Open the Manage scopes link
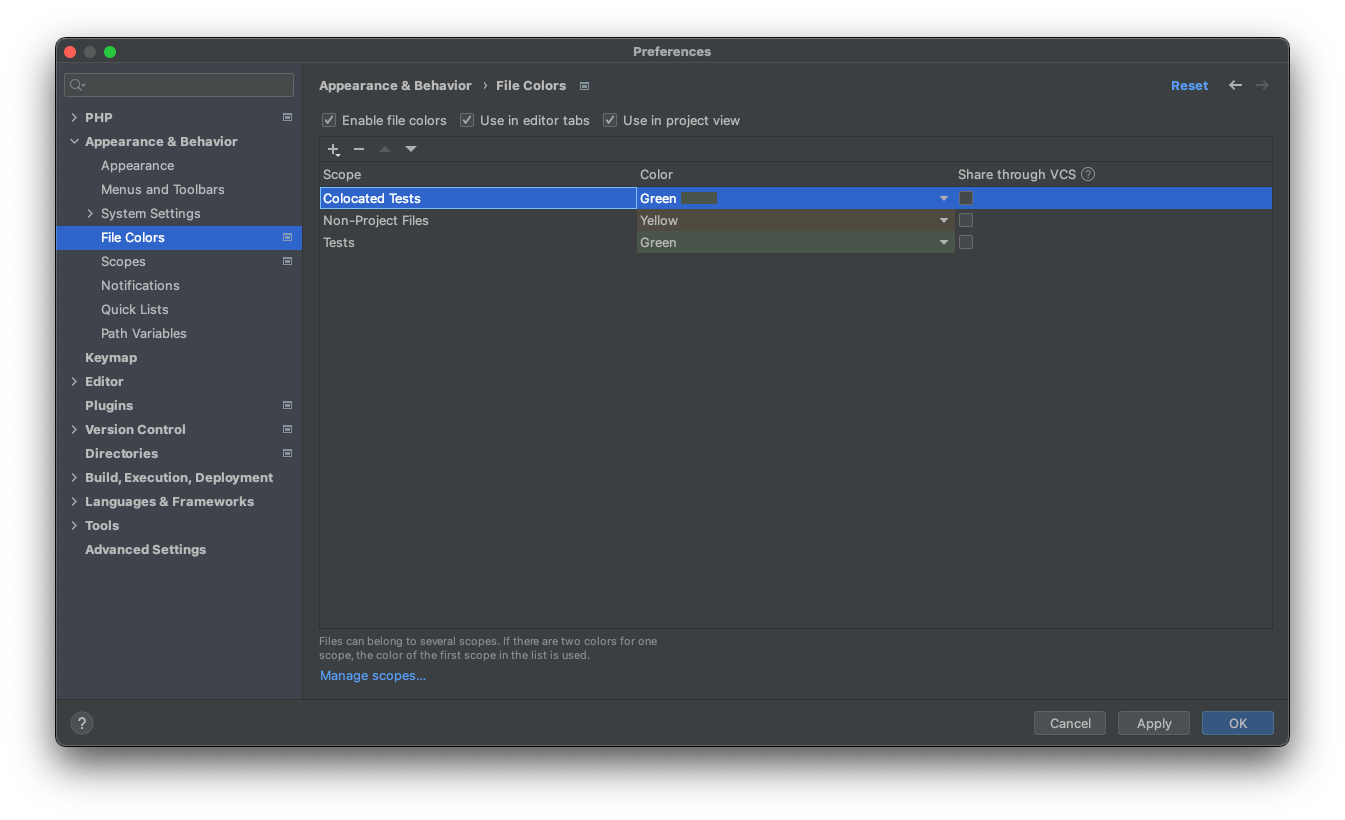 372,675
